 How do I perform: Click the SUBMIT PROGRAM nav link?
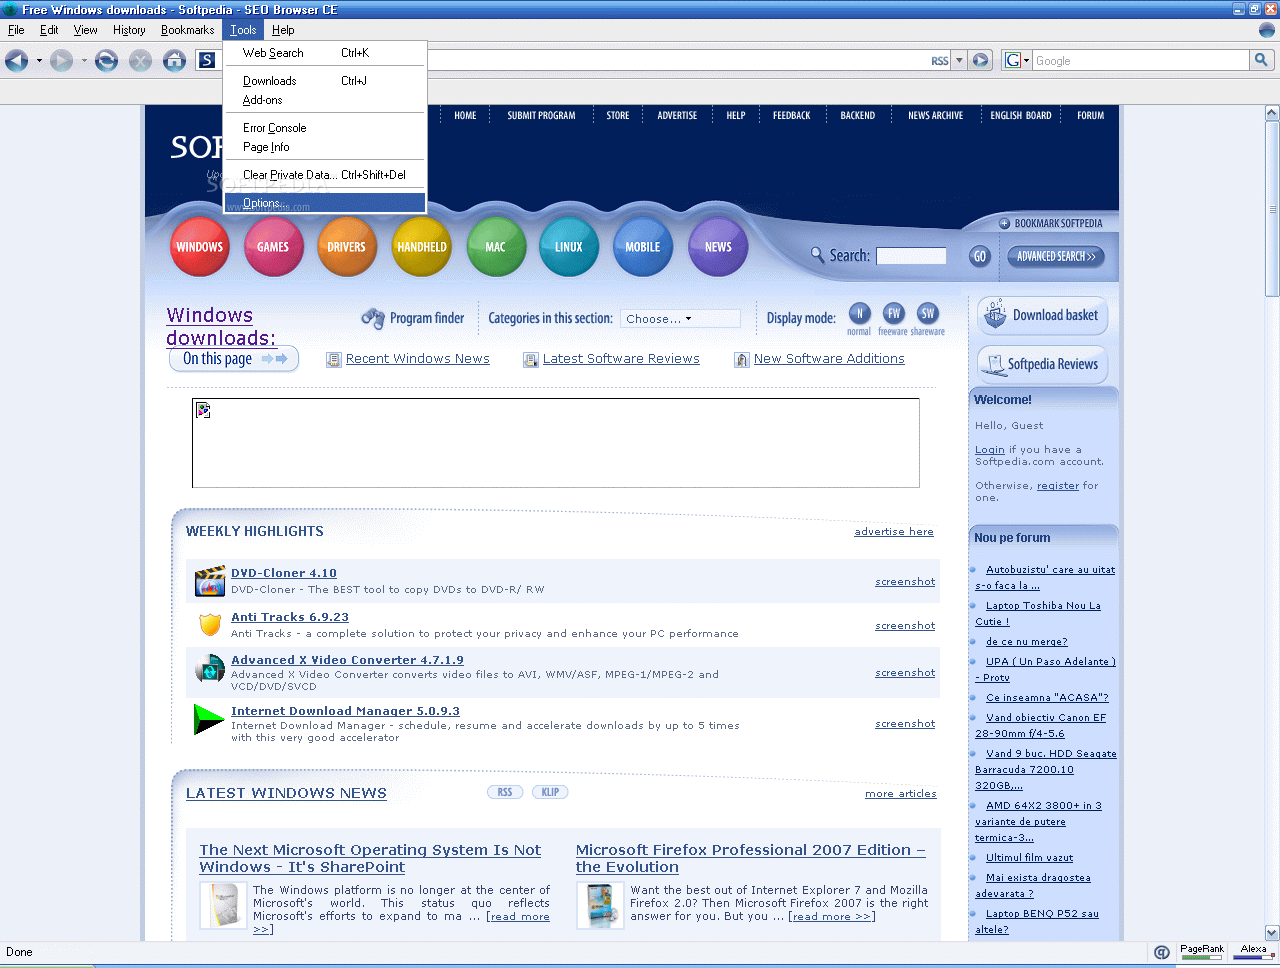tap(541, 116)
